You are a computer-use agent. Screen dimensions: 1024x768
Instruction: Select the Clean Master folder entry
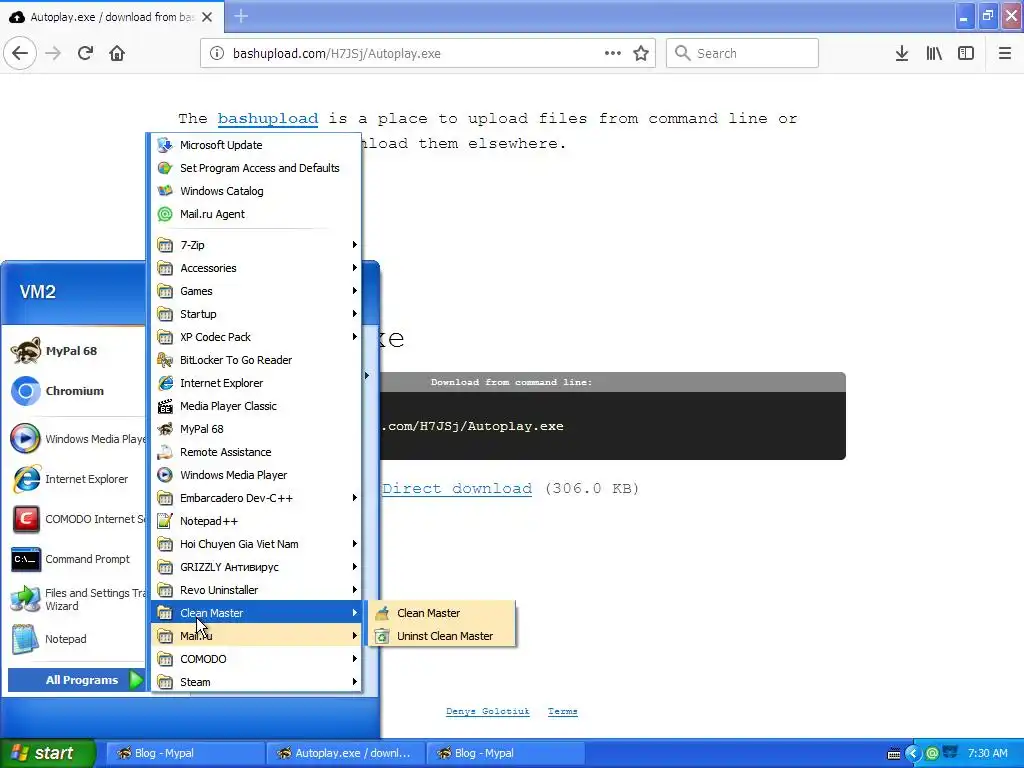pyautogui.click(x=256, y=613)
